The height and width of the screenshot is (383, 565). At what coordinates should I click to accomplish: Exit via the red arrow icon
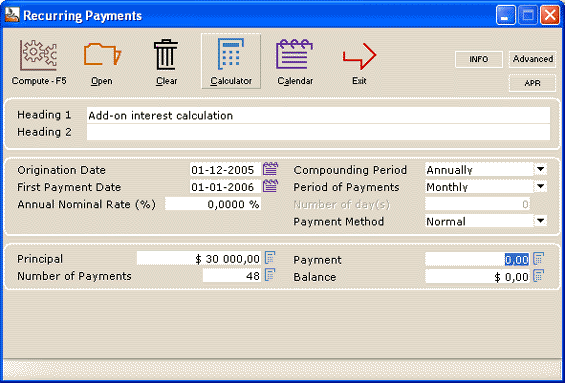pos(359,56)
